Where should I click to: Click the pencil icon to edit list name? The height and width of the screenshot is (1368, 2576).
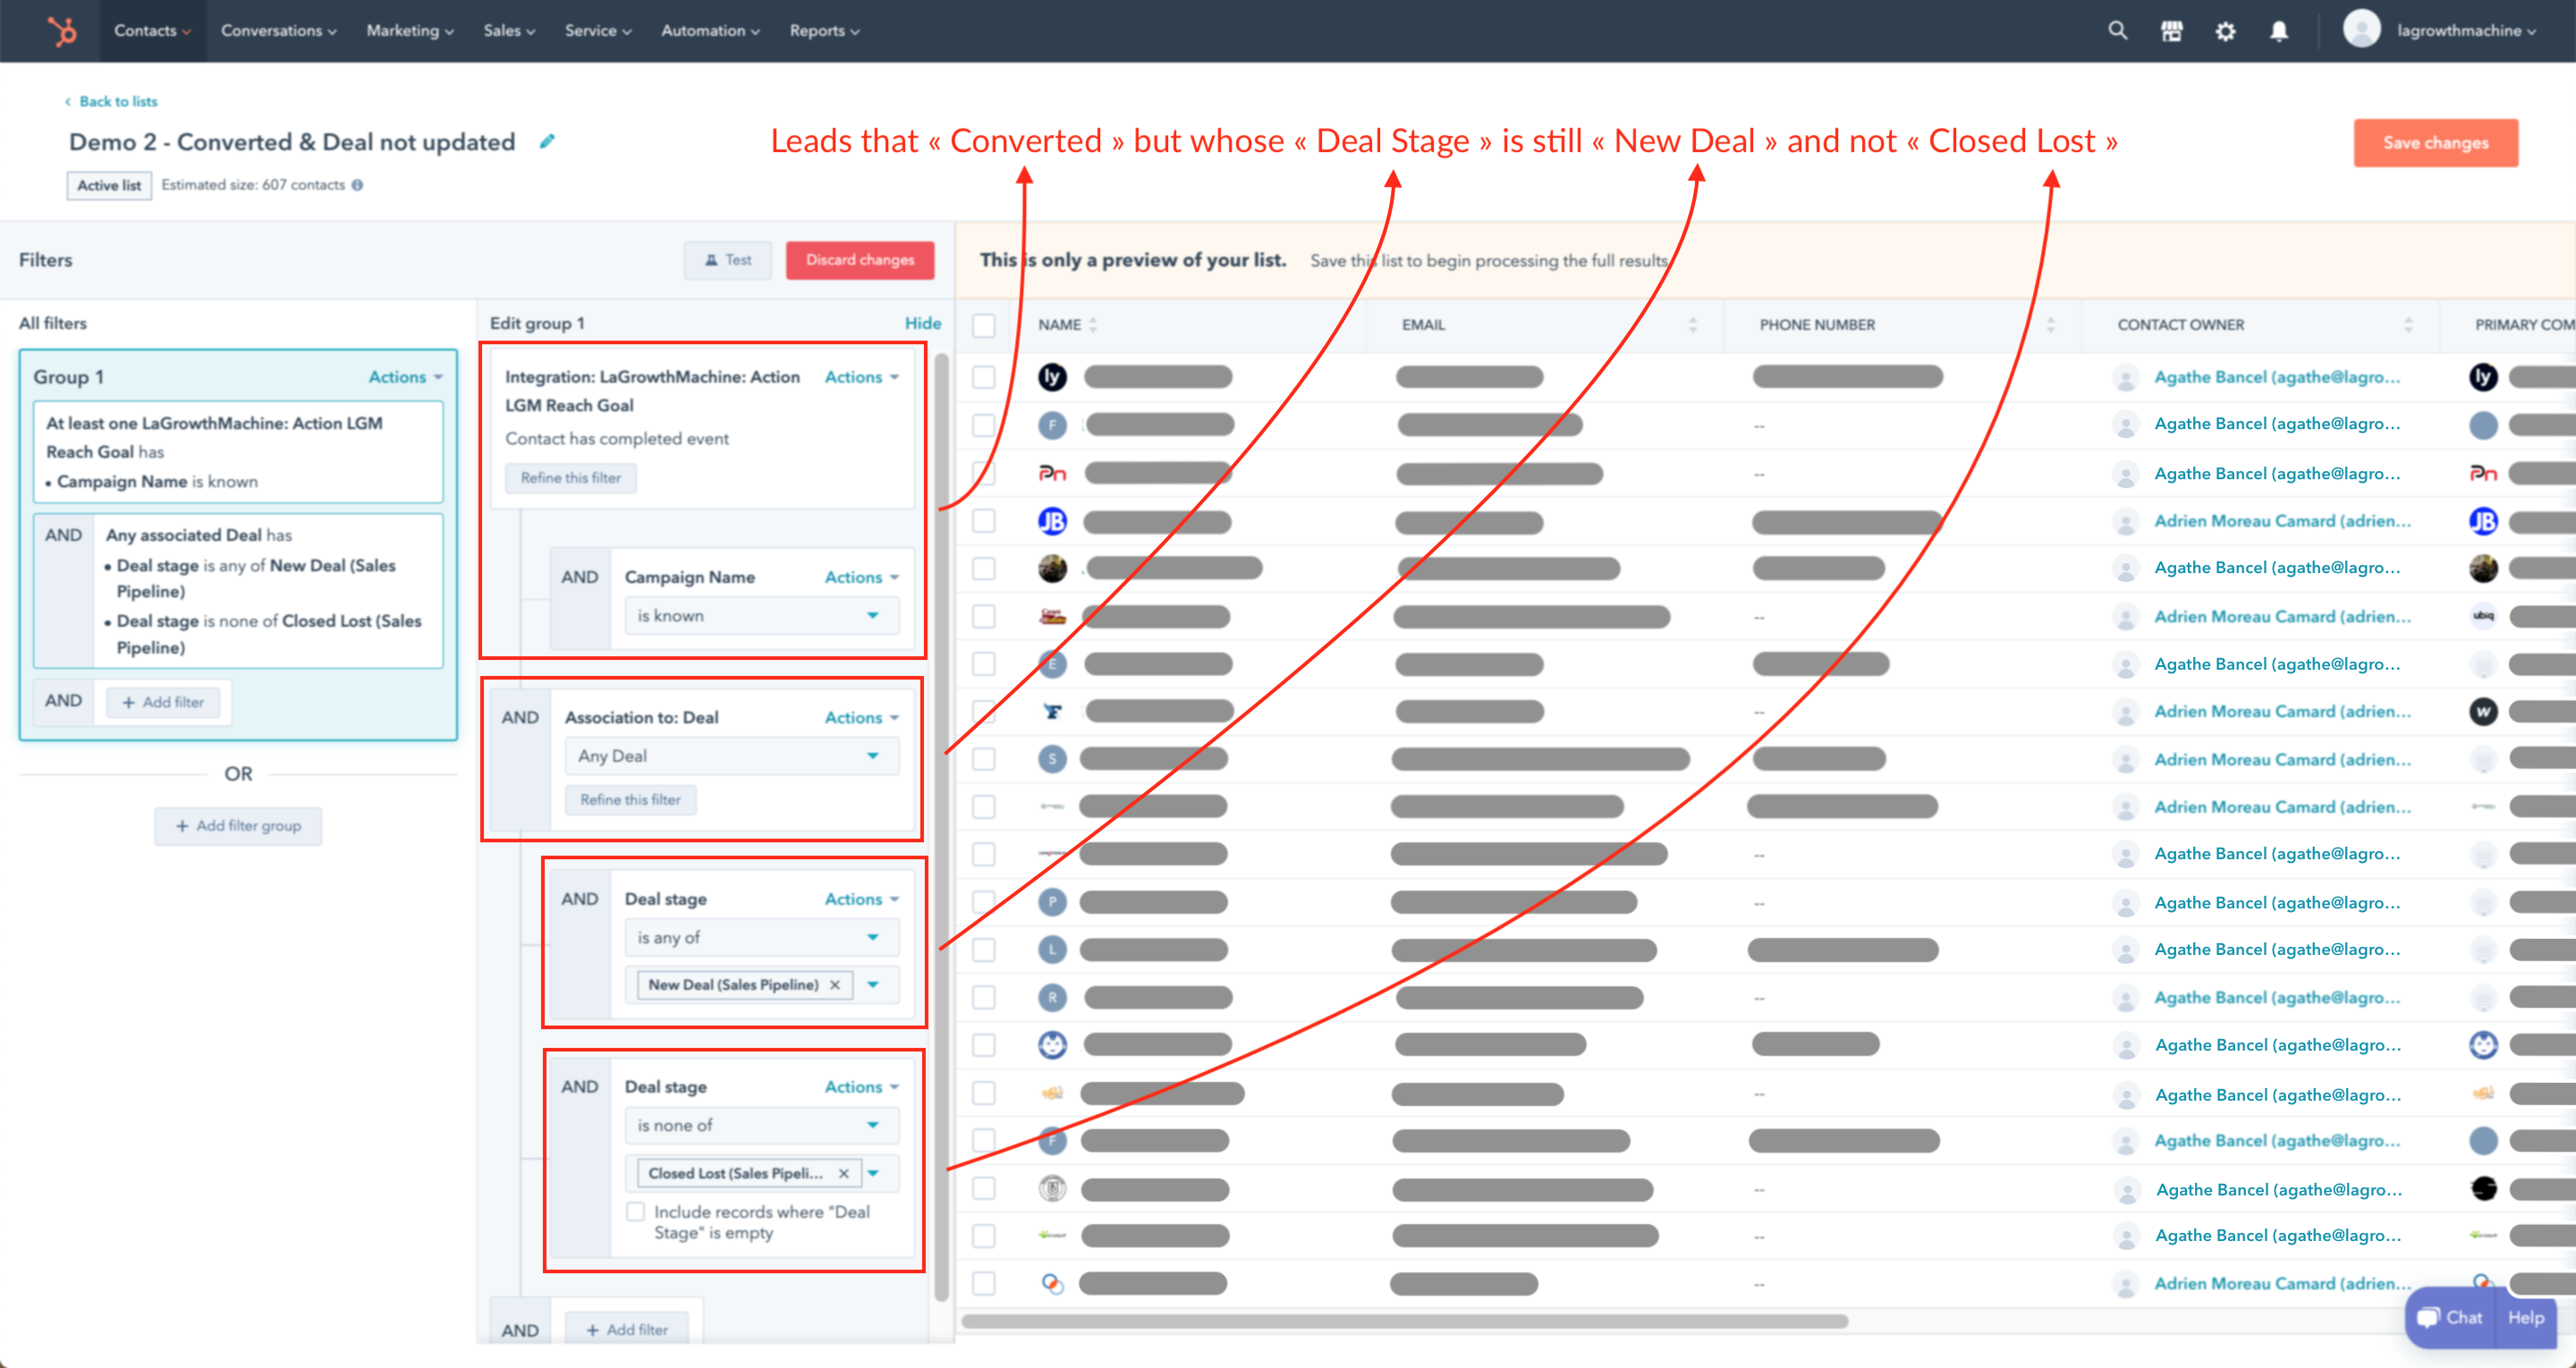pos(547,142)
